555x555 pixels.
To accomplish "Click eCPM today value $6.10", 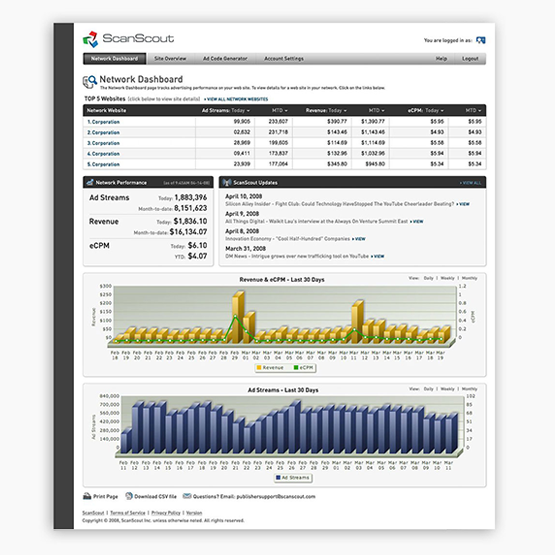I will coord(197,245).
